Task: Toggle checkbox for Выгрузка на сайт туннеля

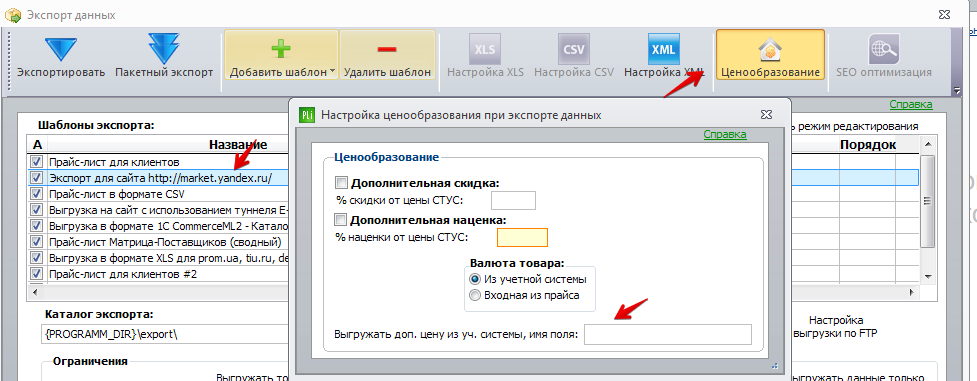Action: (36, 210)
